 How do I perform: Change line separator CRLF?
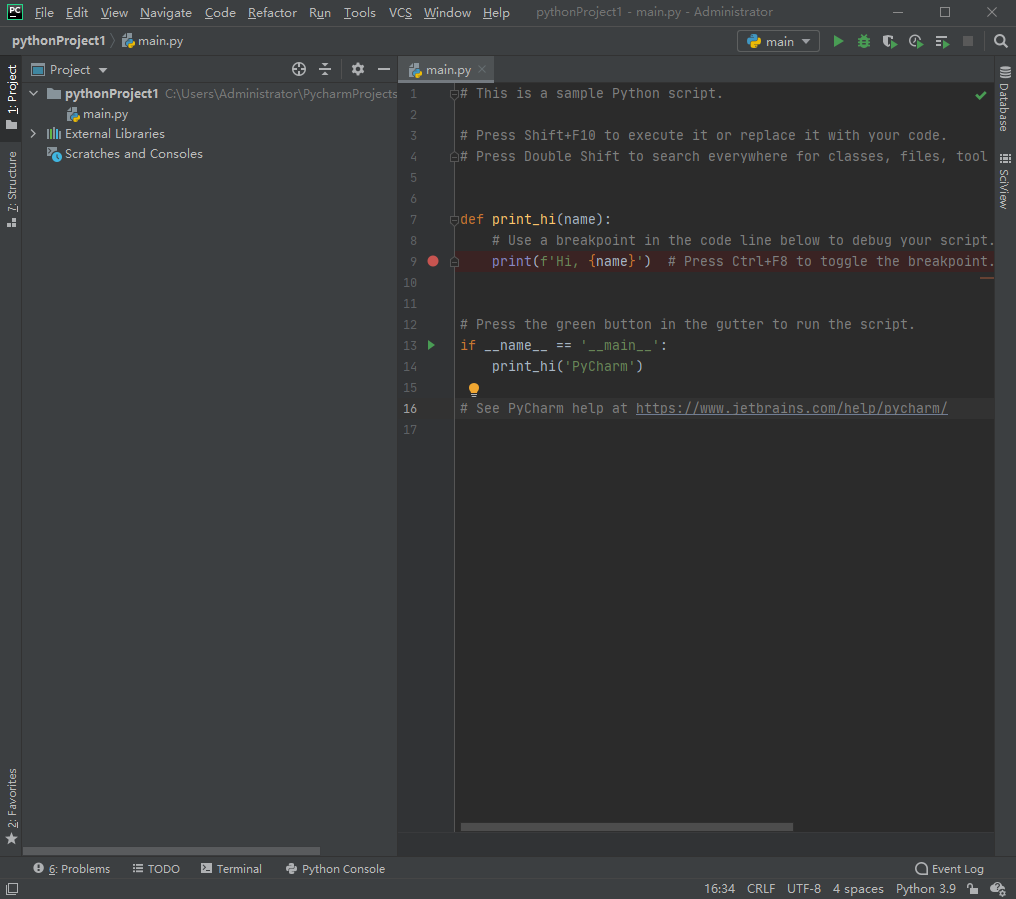coord(761,889)
